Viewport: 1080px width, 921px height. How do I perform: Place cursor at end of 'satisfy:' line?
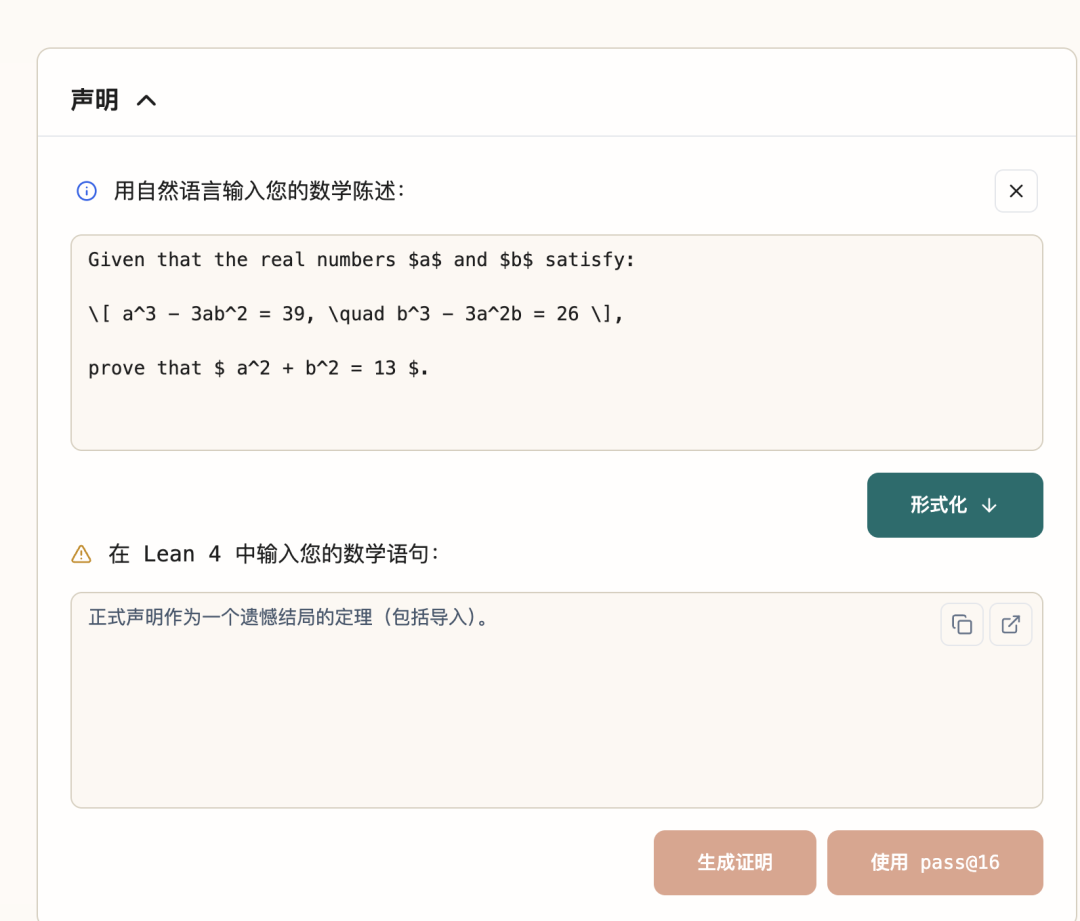634,260
